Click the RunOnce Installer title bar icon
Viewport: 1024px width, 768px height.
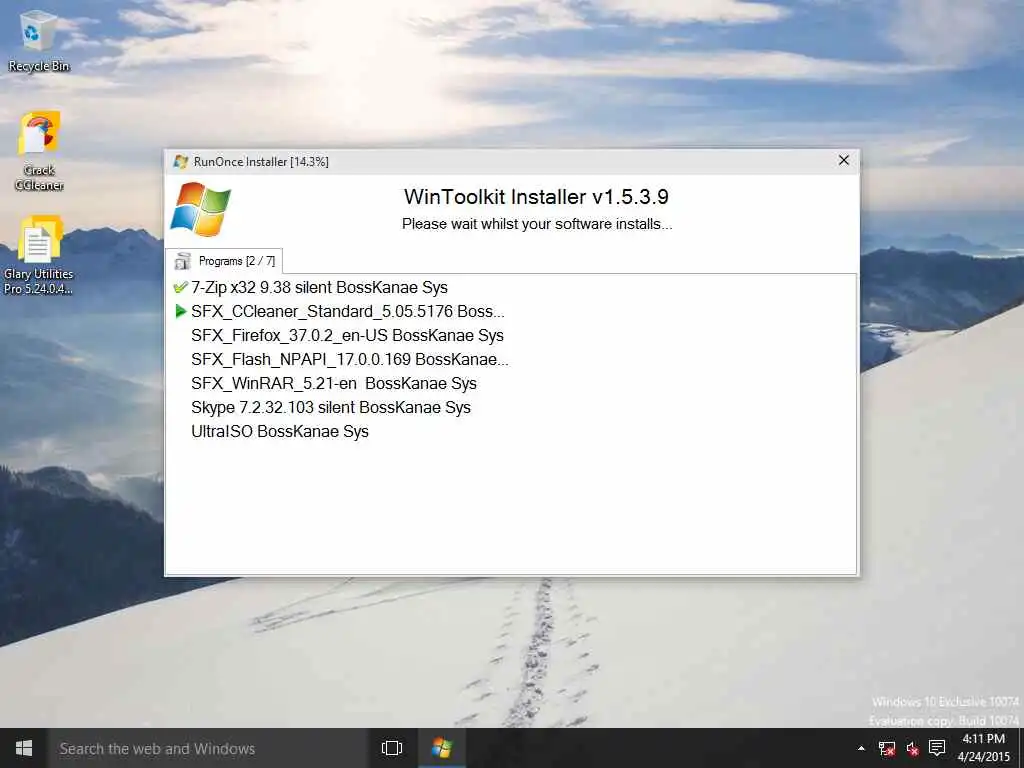pyautogui.click(x=181, y=161)
